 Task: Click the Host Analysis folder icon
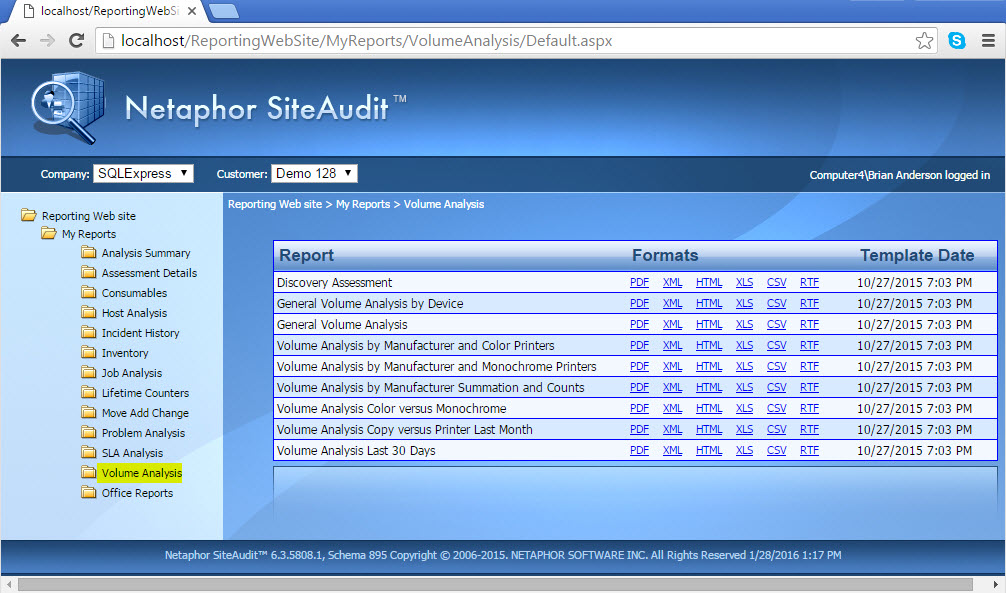tap(89, 312)
